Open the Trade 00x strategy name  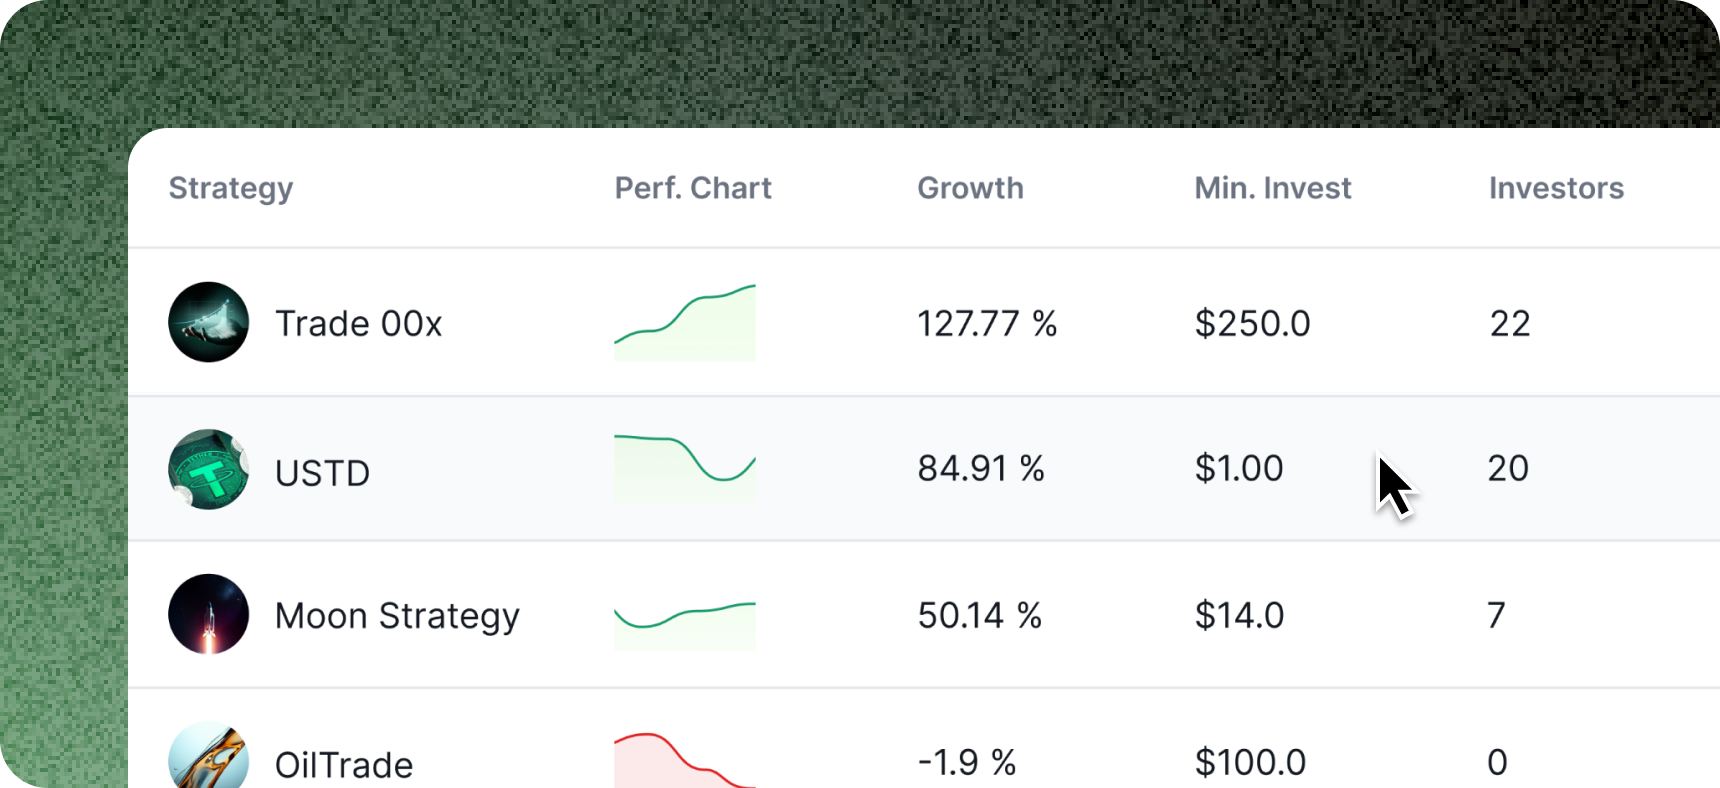(358, 324)
